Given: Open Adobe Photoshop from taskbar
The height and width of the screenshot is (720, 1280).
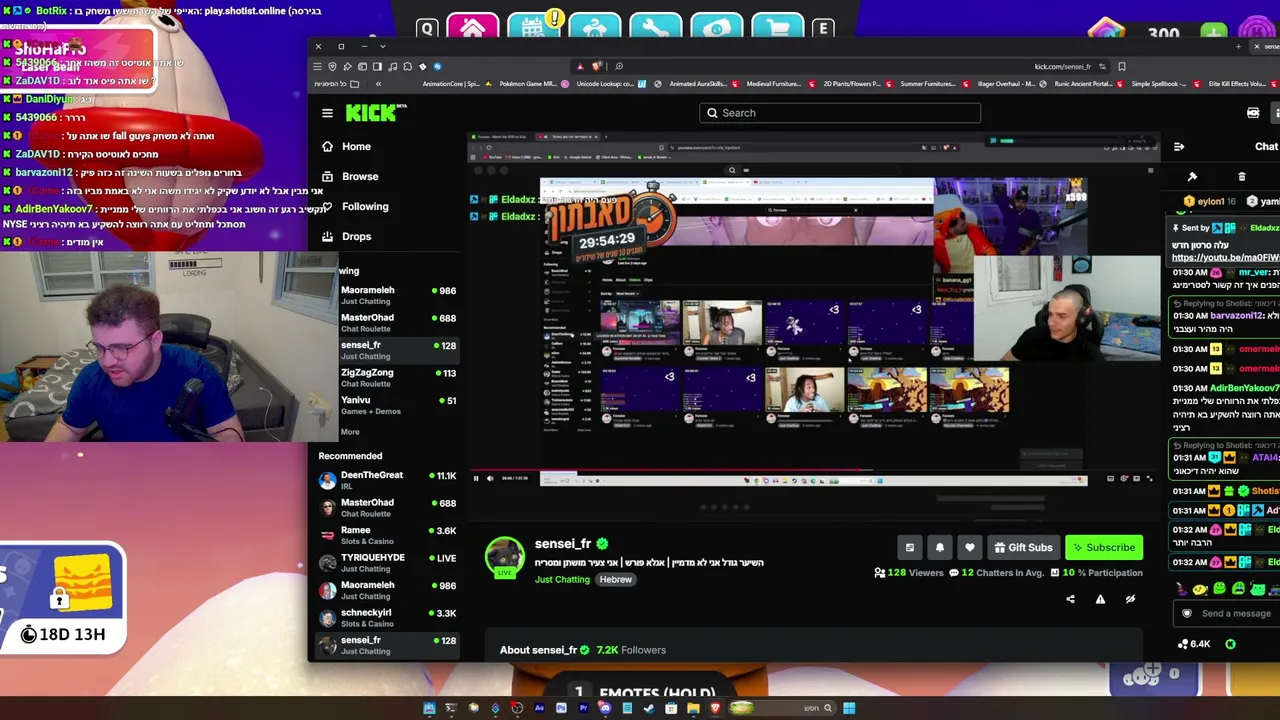Looking at the screenshot, I should (561, 708).
